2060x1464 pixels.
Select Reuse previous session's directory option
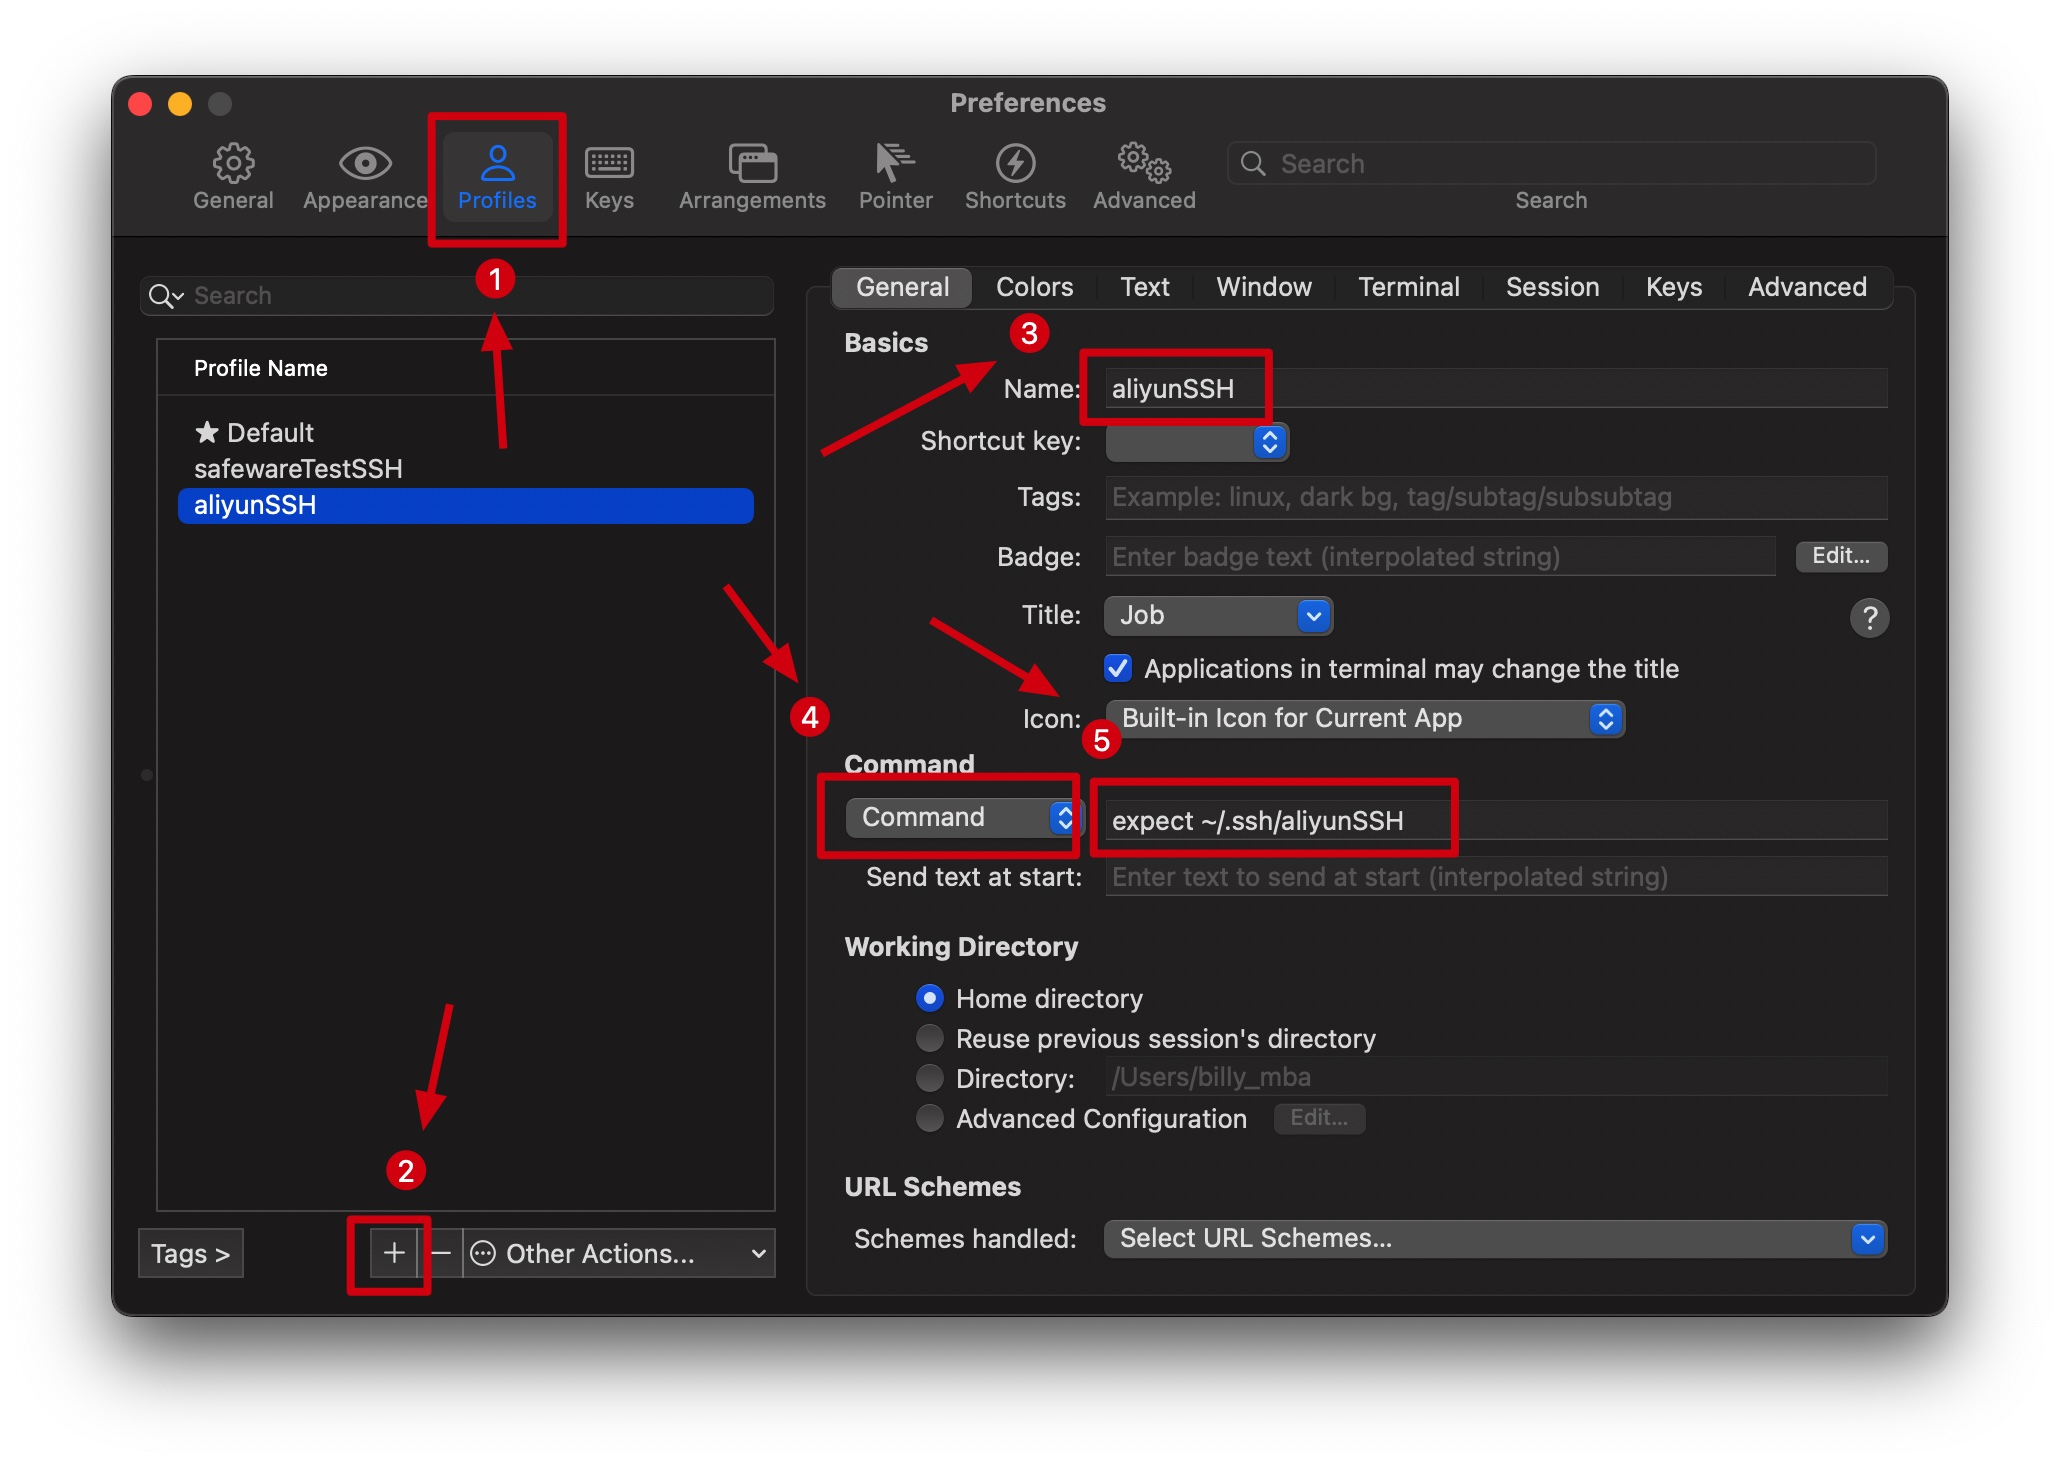(x=930, y=1038)
